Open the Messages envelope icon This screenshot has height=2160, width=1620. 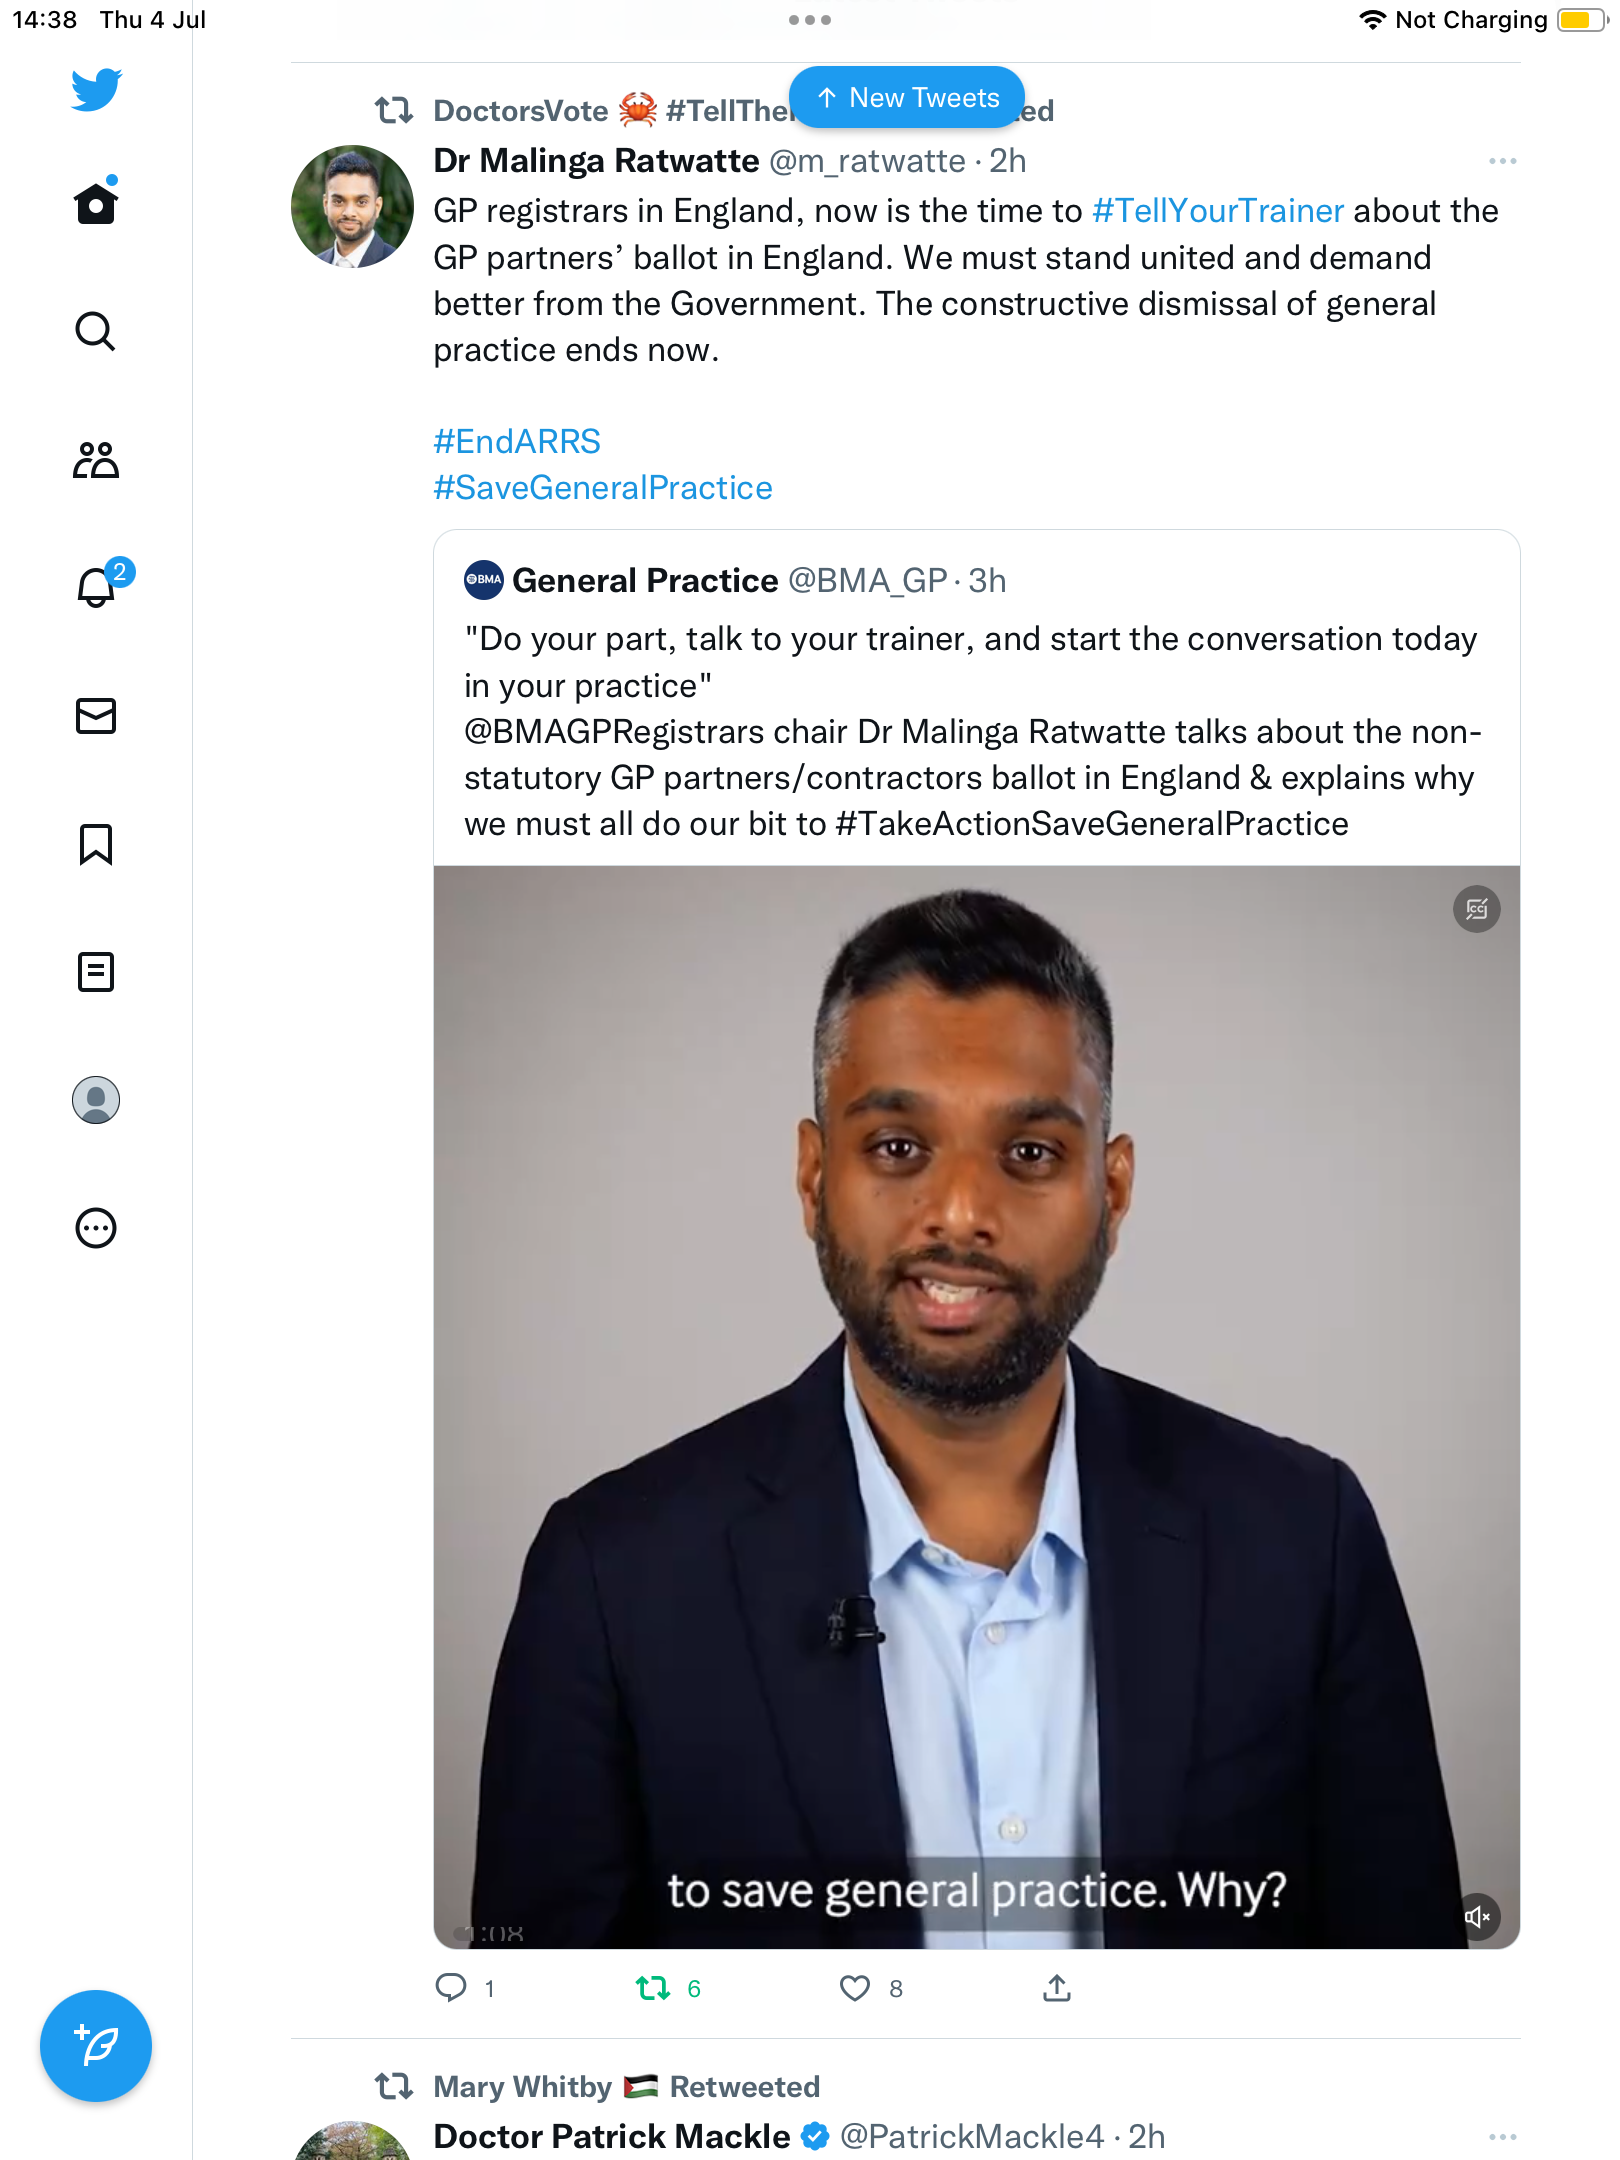[x=96, y=716]
